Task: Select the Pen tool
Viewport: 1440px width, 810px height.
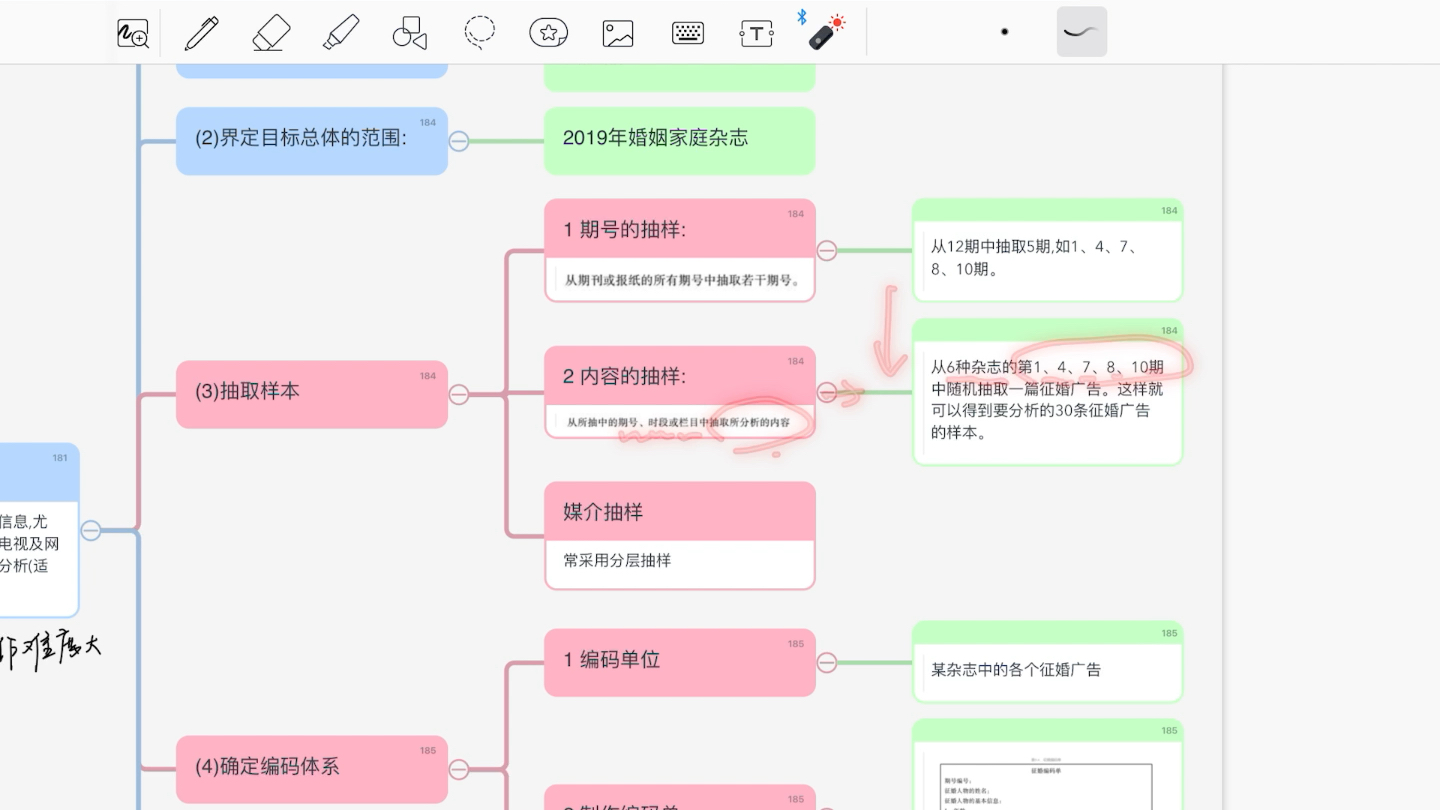Action: point(201,33)
